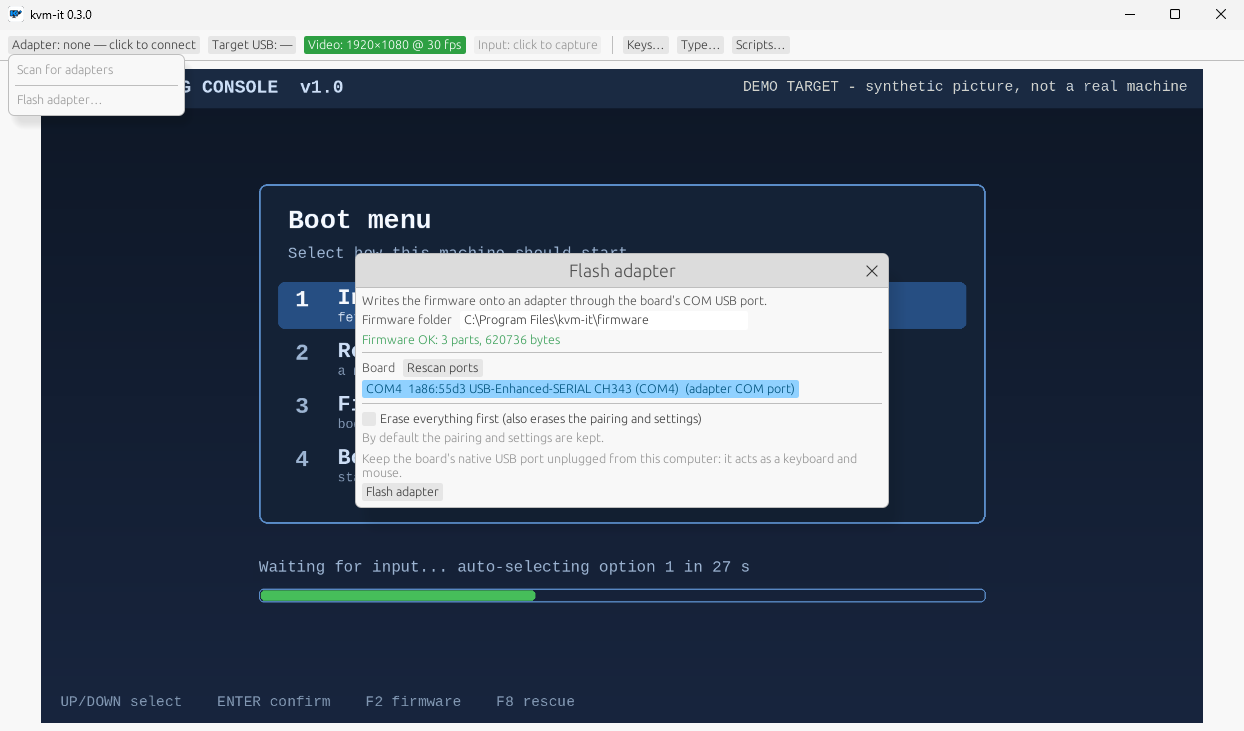Click the "Board" label in the dialog
Viewport: 1244px width, 731px height.
[378, 368]
